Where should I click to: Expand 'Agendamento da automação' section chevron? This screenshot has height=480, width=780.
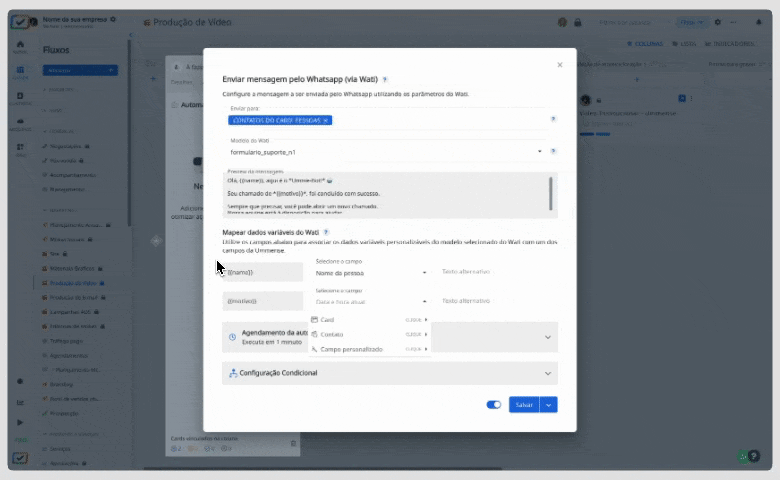(548, 337)
